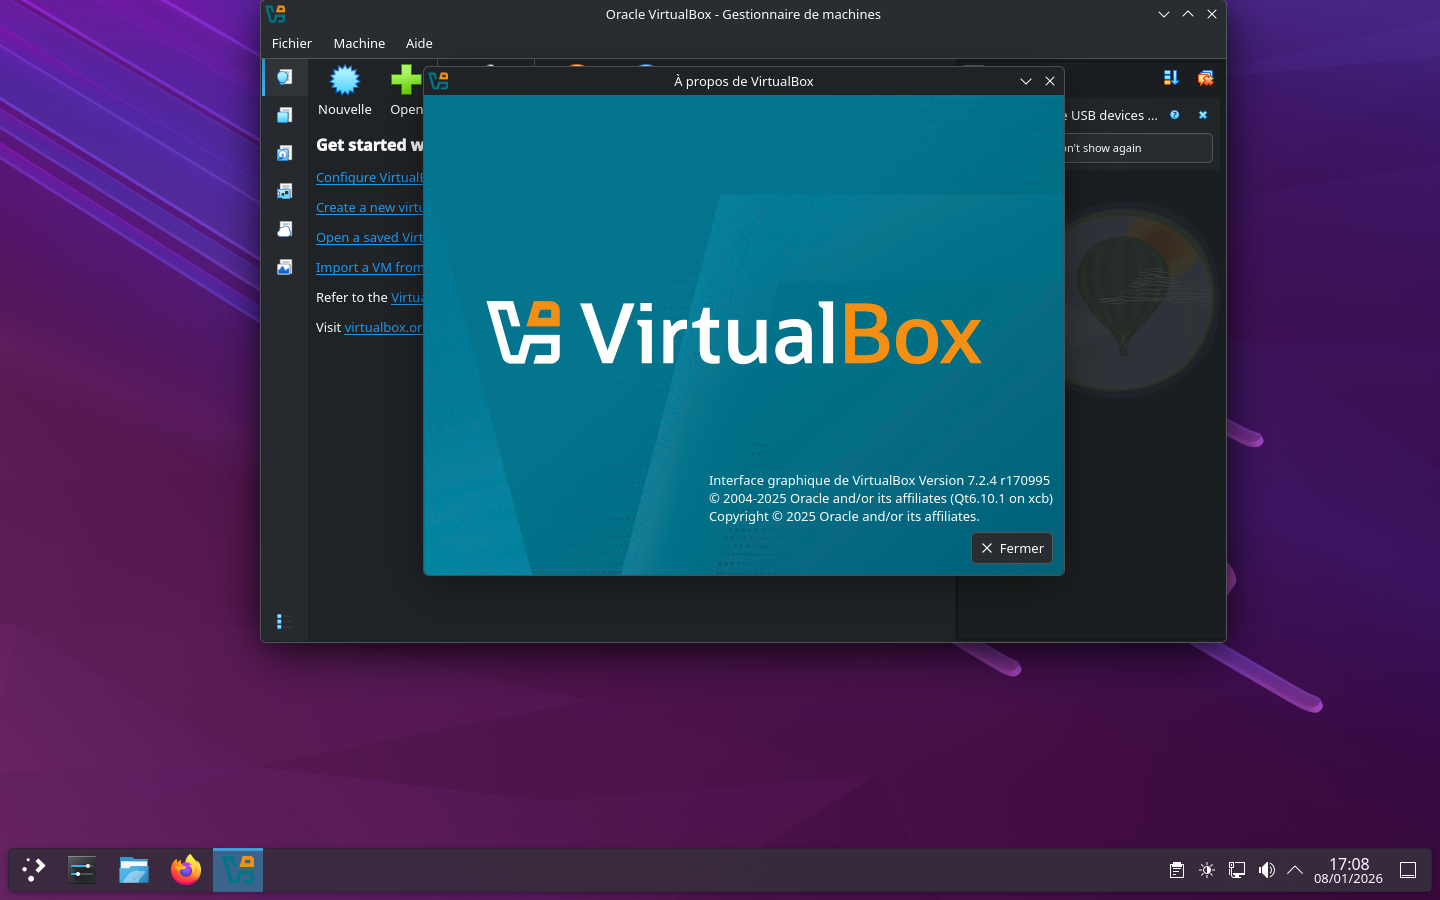This screenshot has width=1440, height=900.
Task: Select the Machines tool sidebar icon
Action: tap(285, 115)
